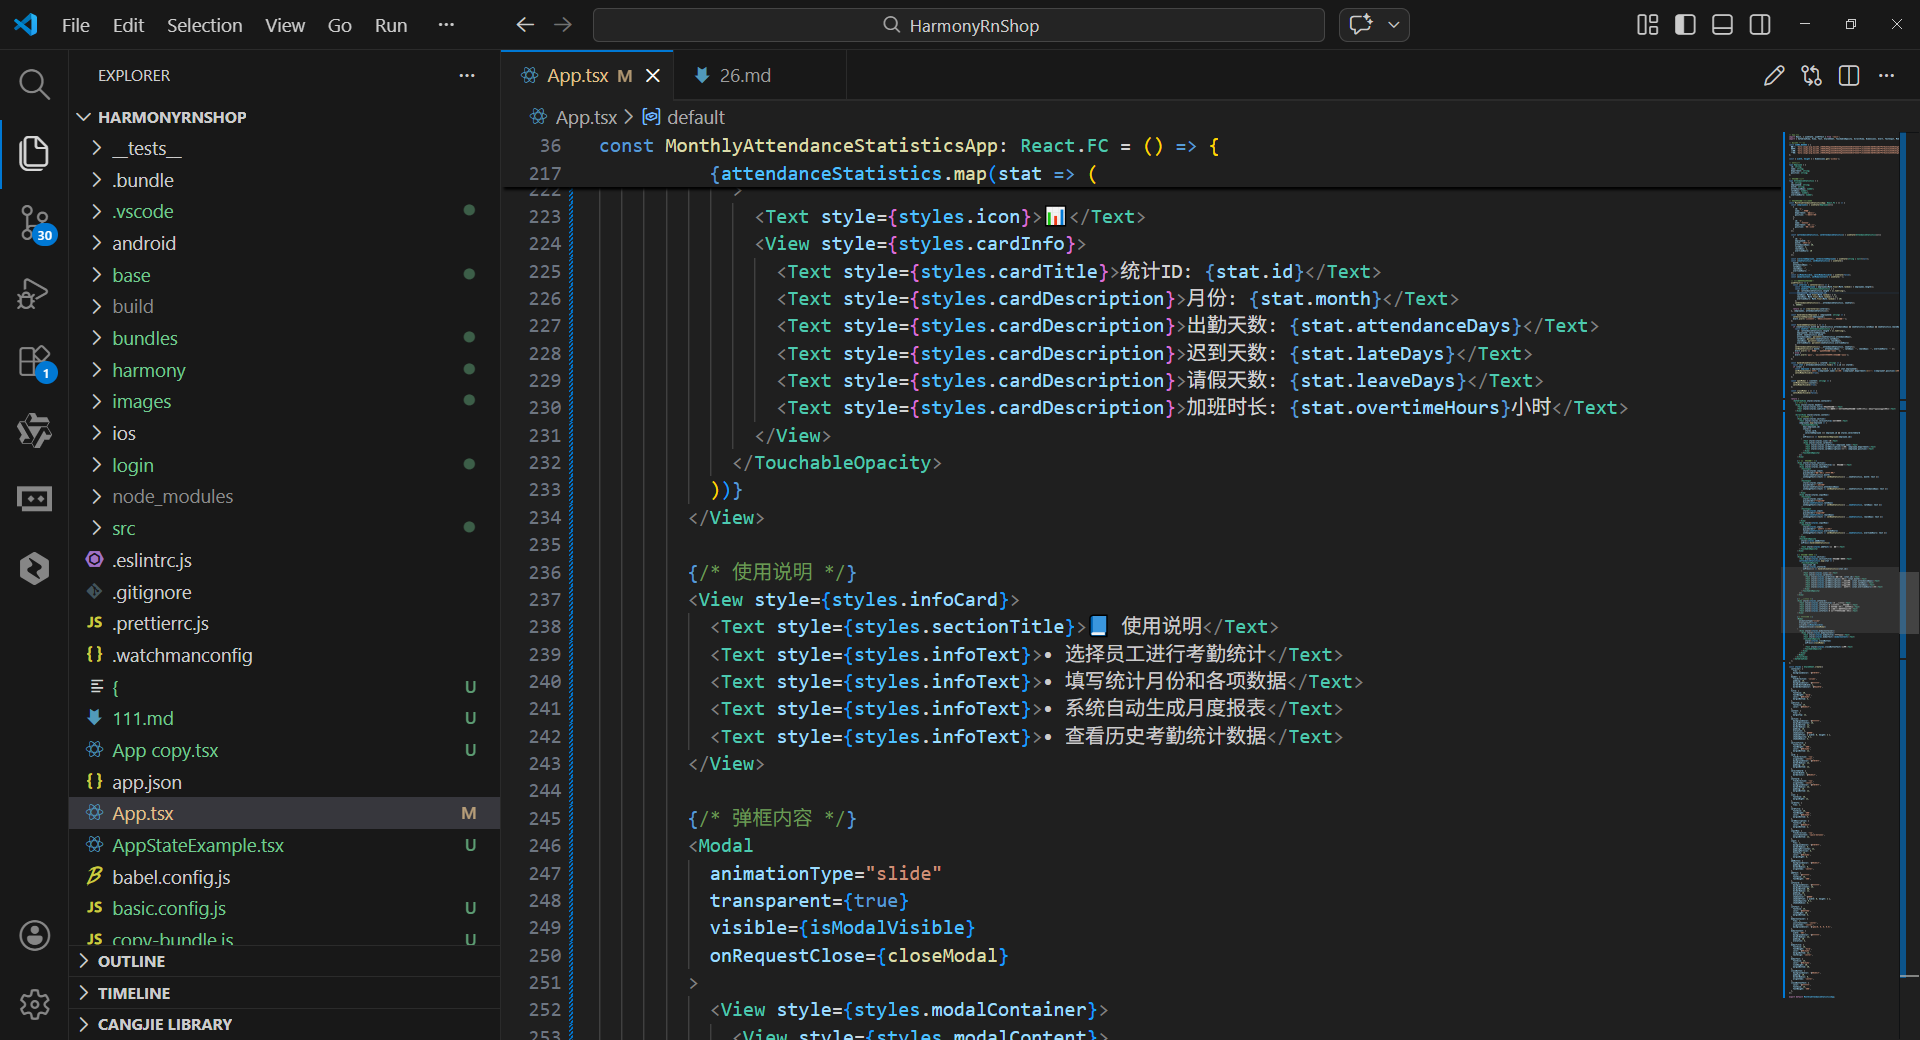Open the Extensions view

click(x=34, y=362)
